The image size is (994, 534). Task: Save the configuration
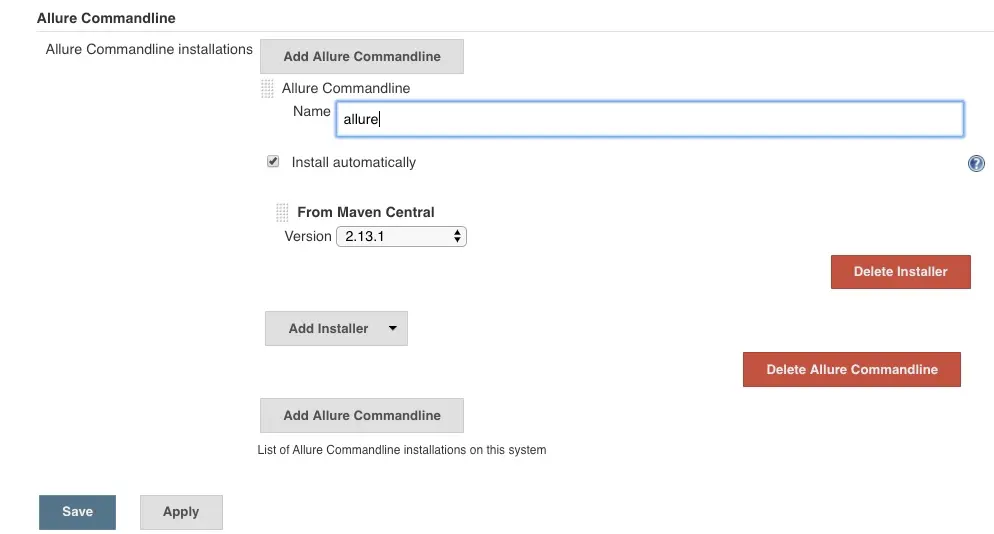77,512
